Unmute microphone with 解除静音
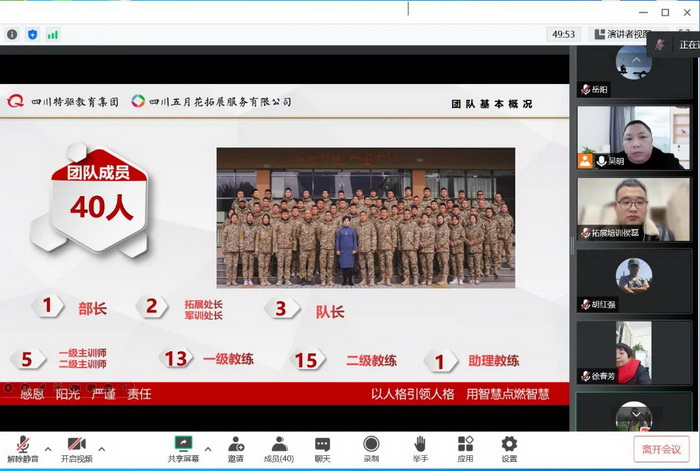Screen dimensions: 700x471 coord(23,449)
